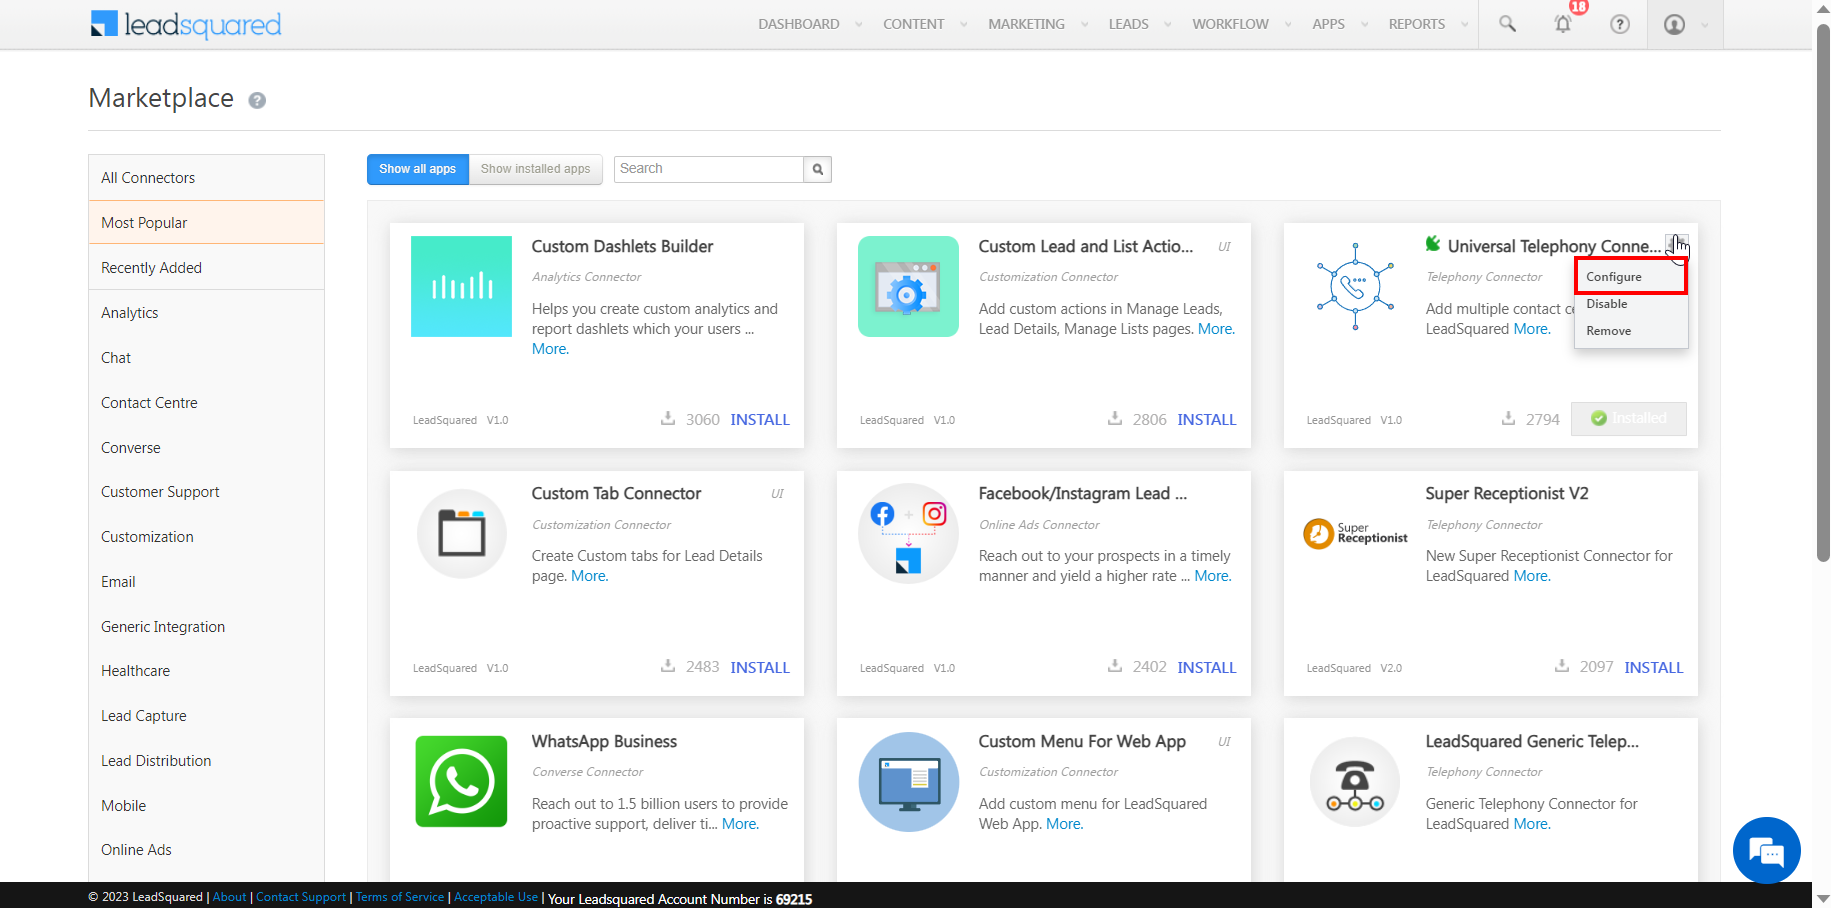Switch to Show all apps
Screen dimensions: 1831x908
[418, 169]
